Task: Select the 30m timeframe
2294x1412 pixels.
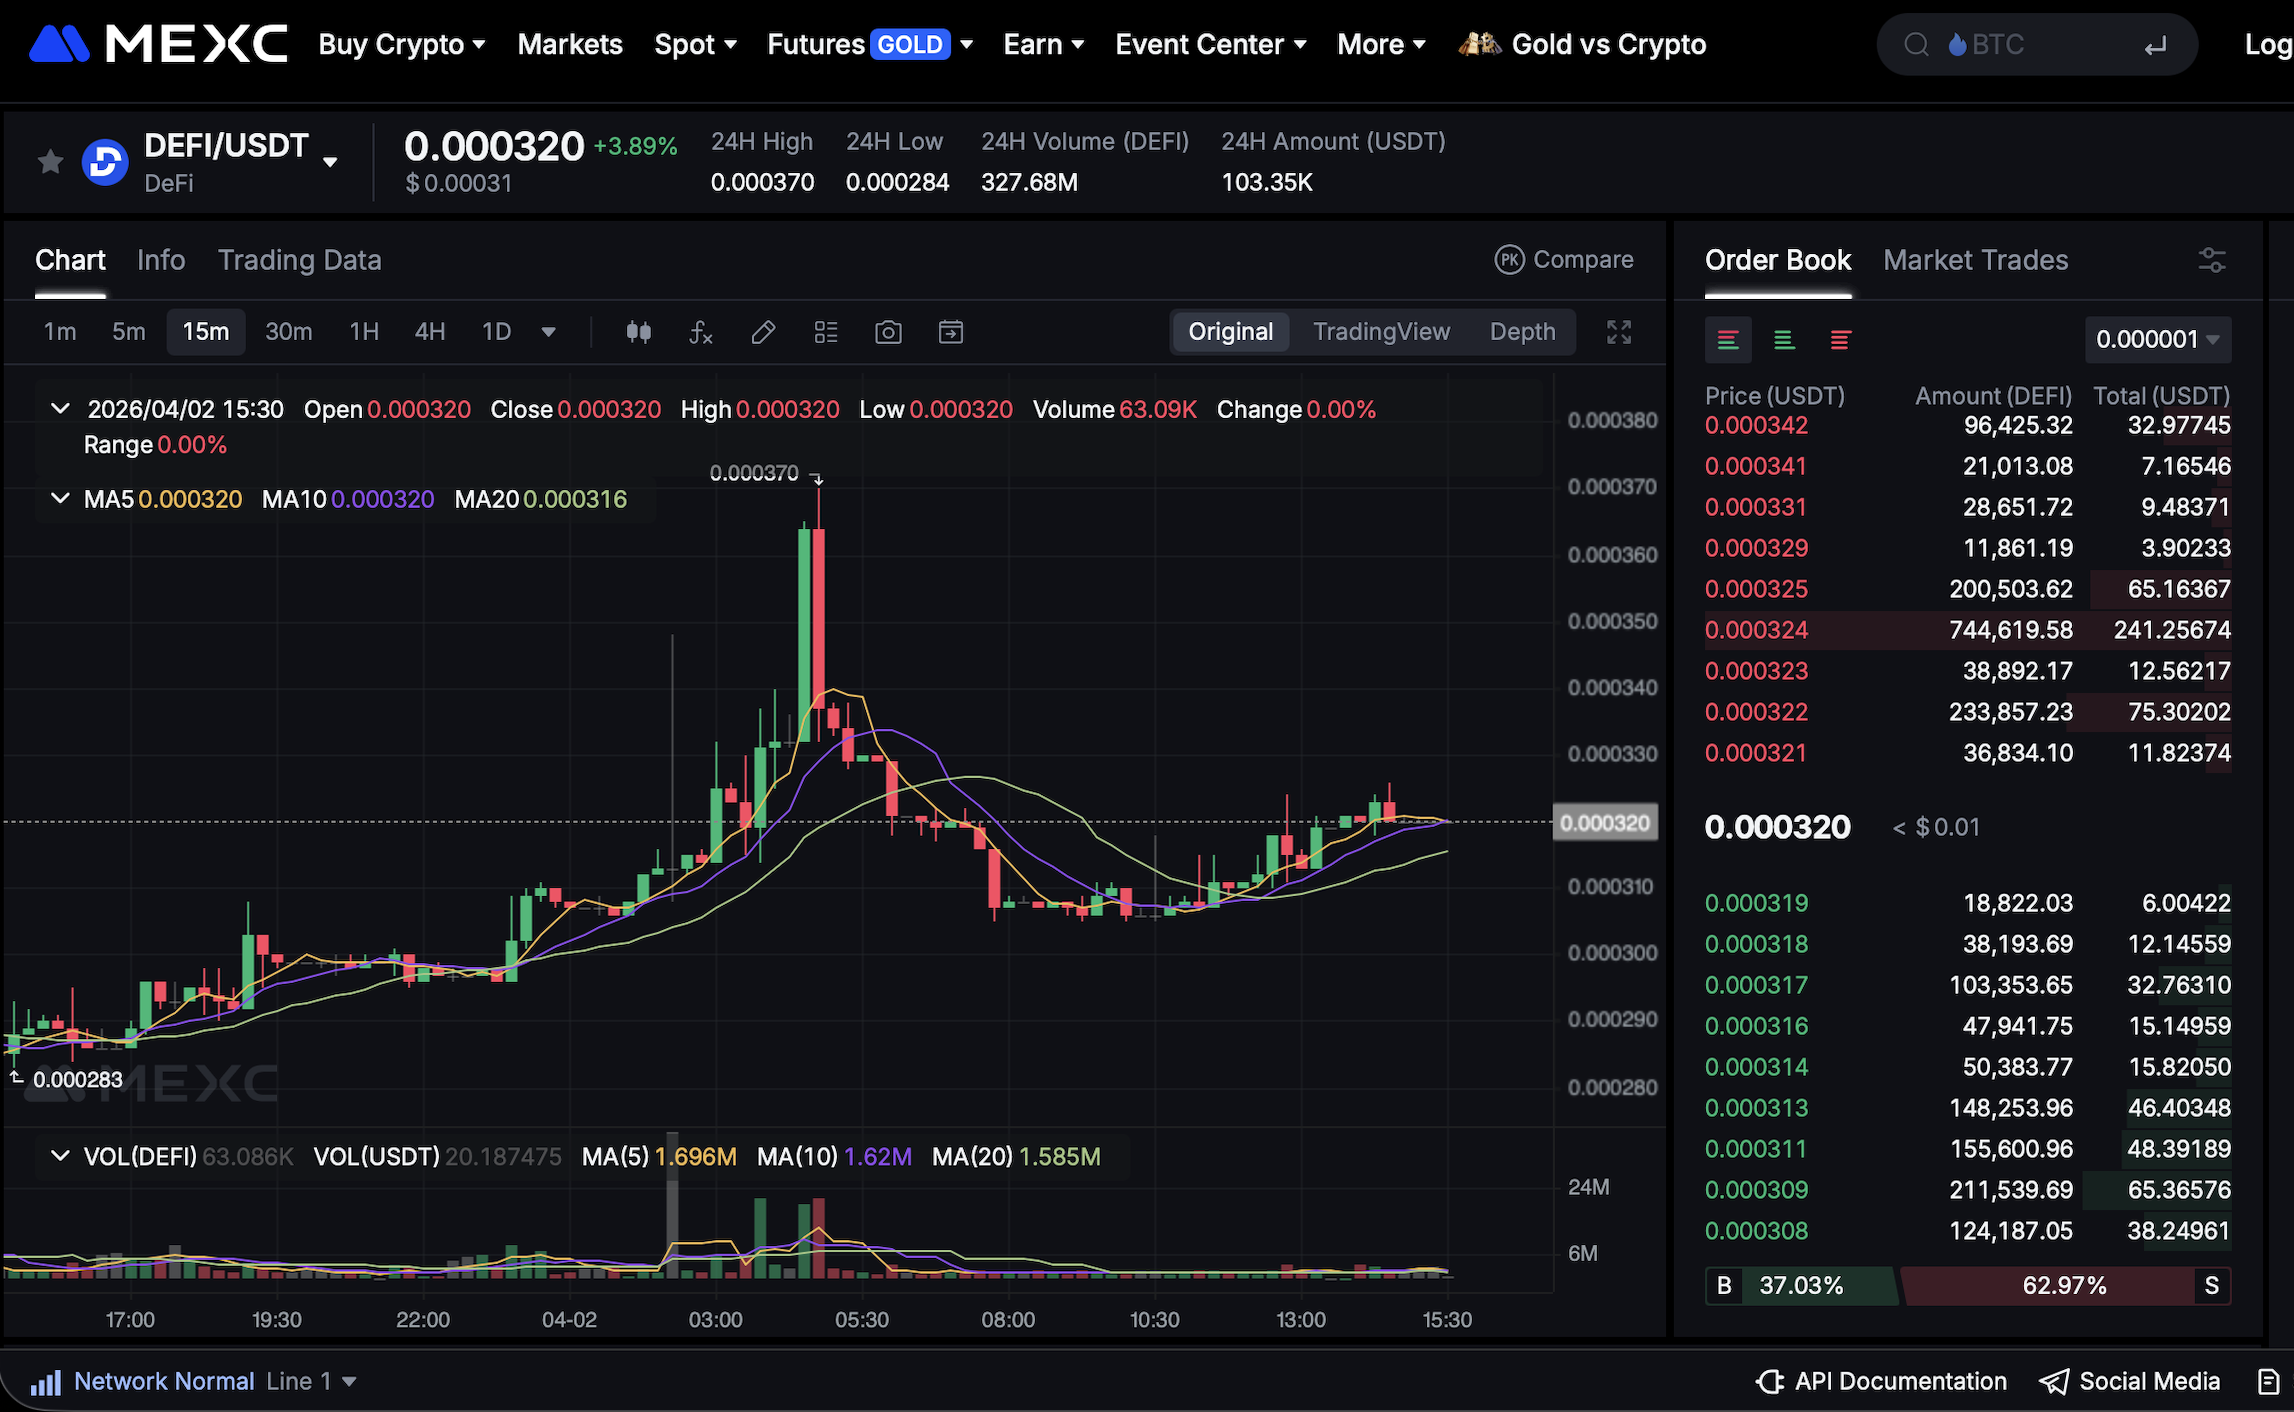Action: [x=289, y=332]
